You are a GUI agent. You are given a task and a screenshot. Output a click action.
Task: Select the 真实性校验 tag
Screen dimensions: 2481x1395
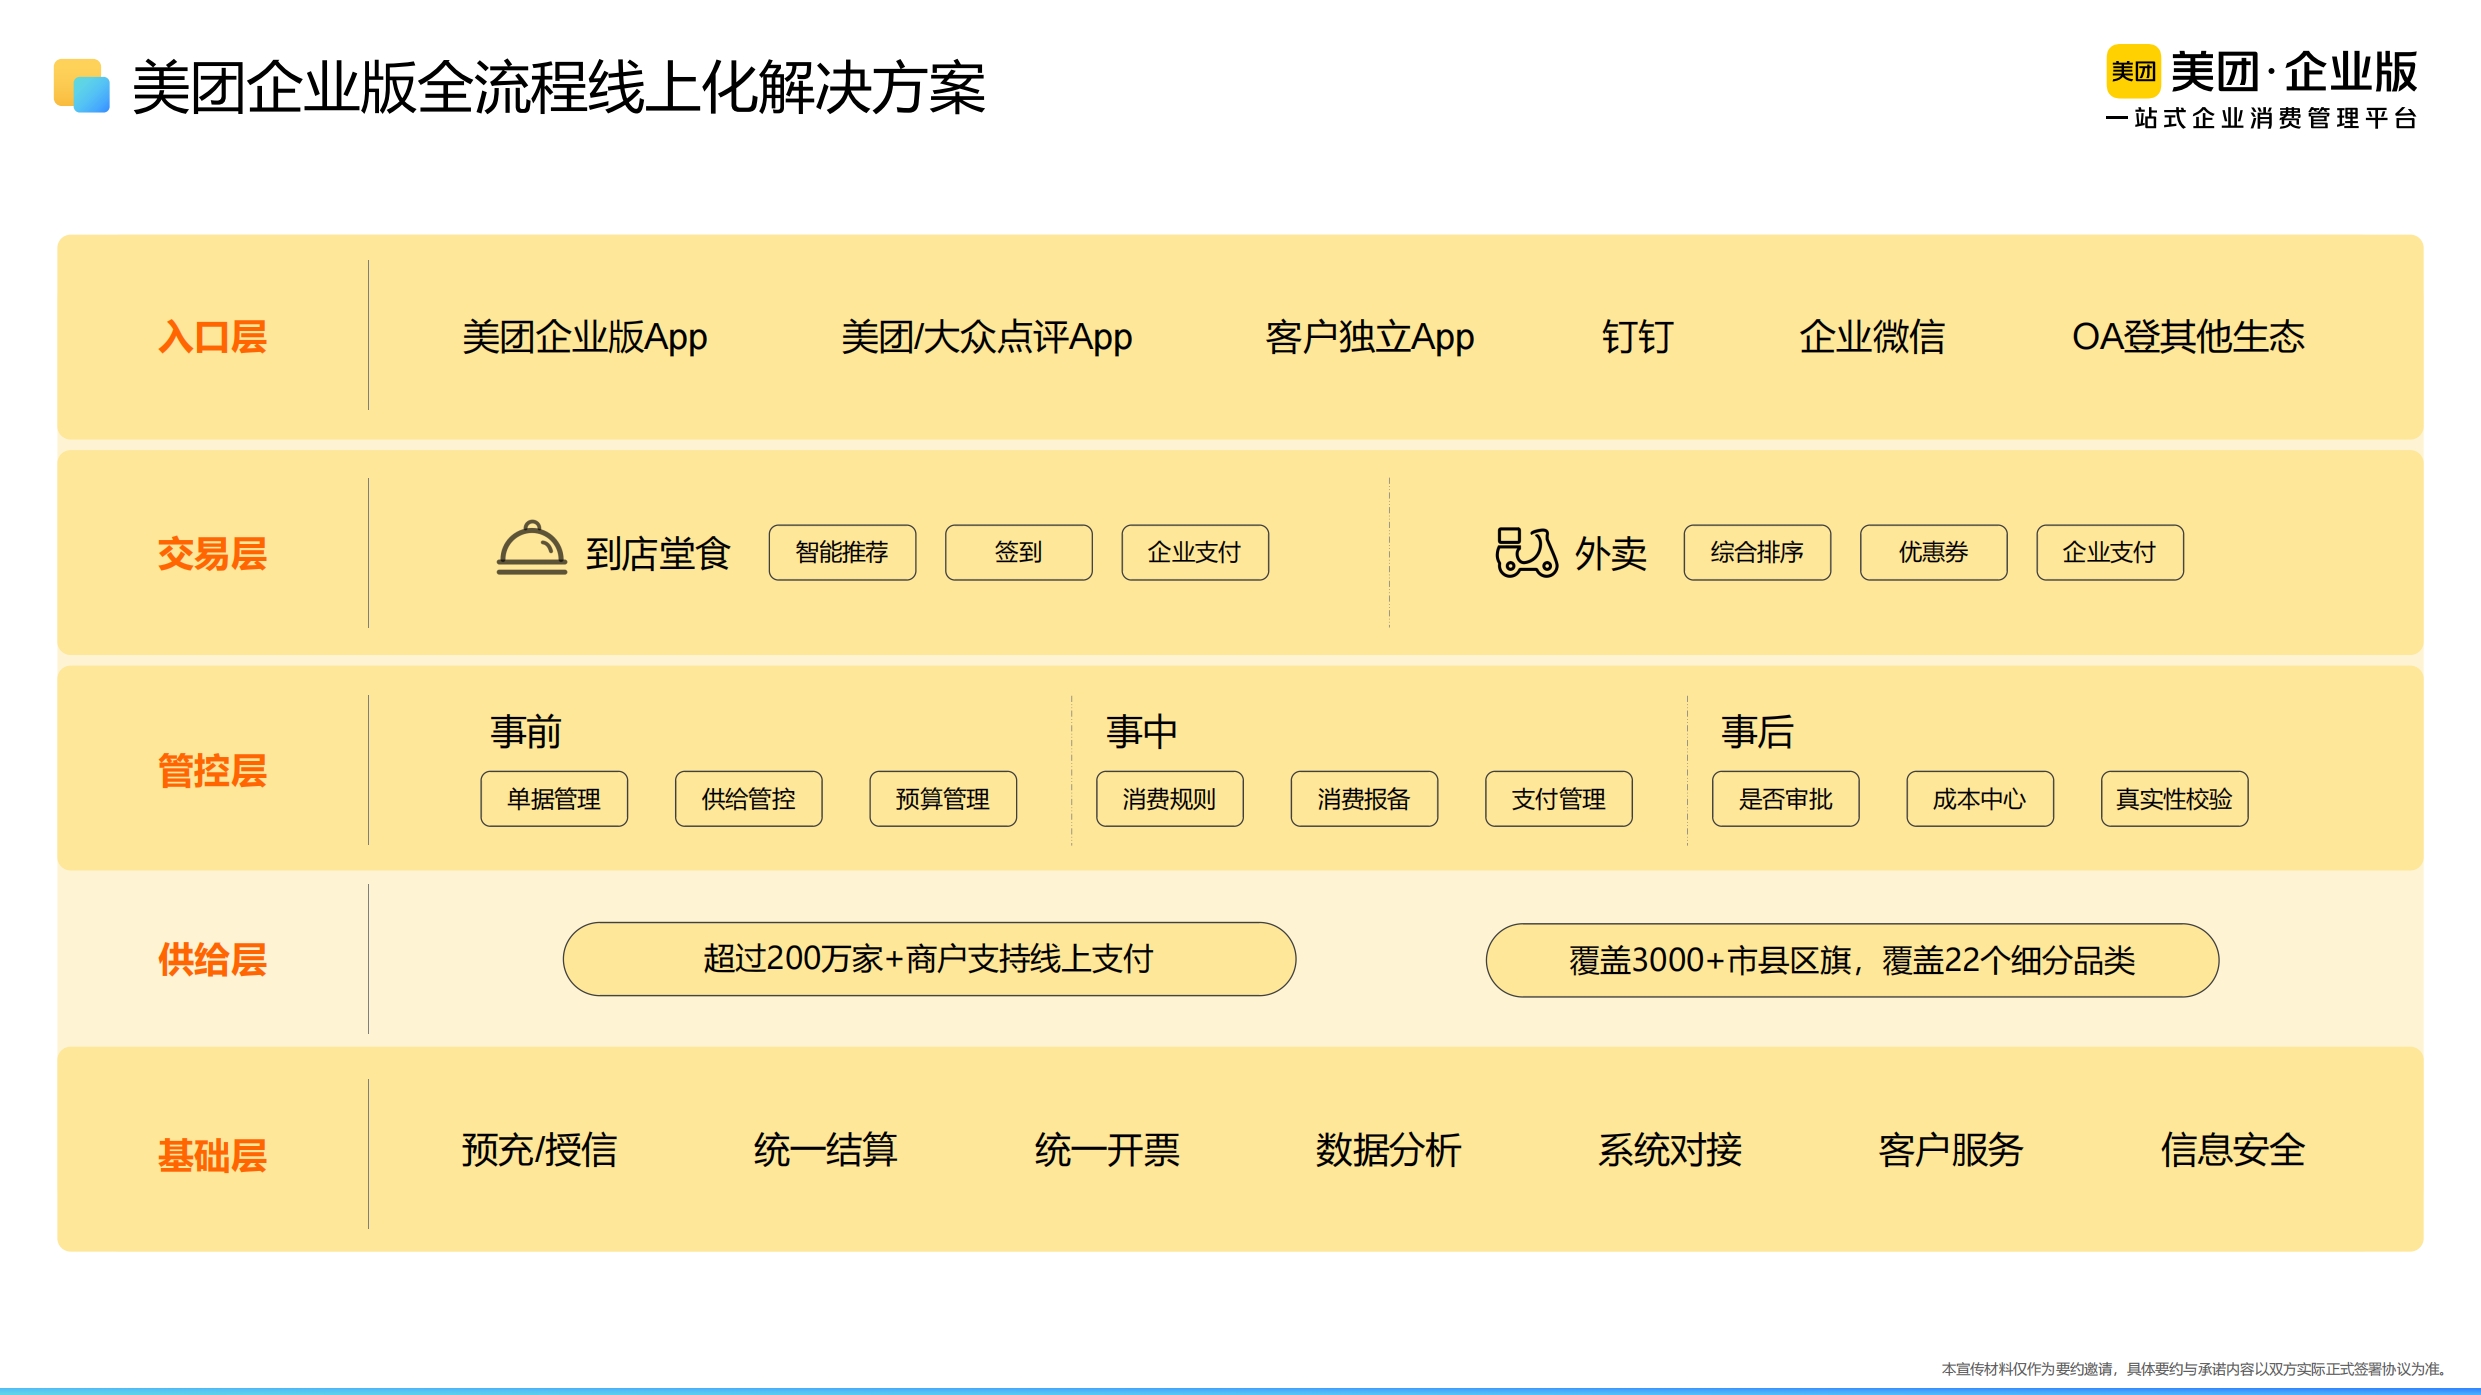[2175, 798]
